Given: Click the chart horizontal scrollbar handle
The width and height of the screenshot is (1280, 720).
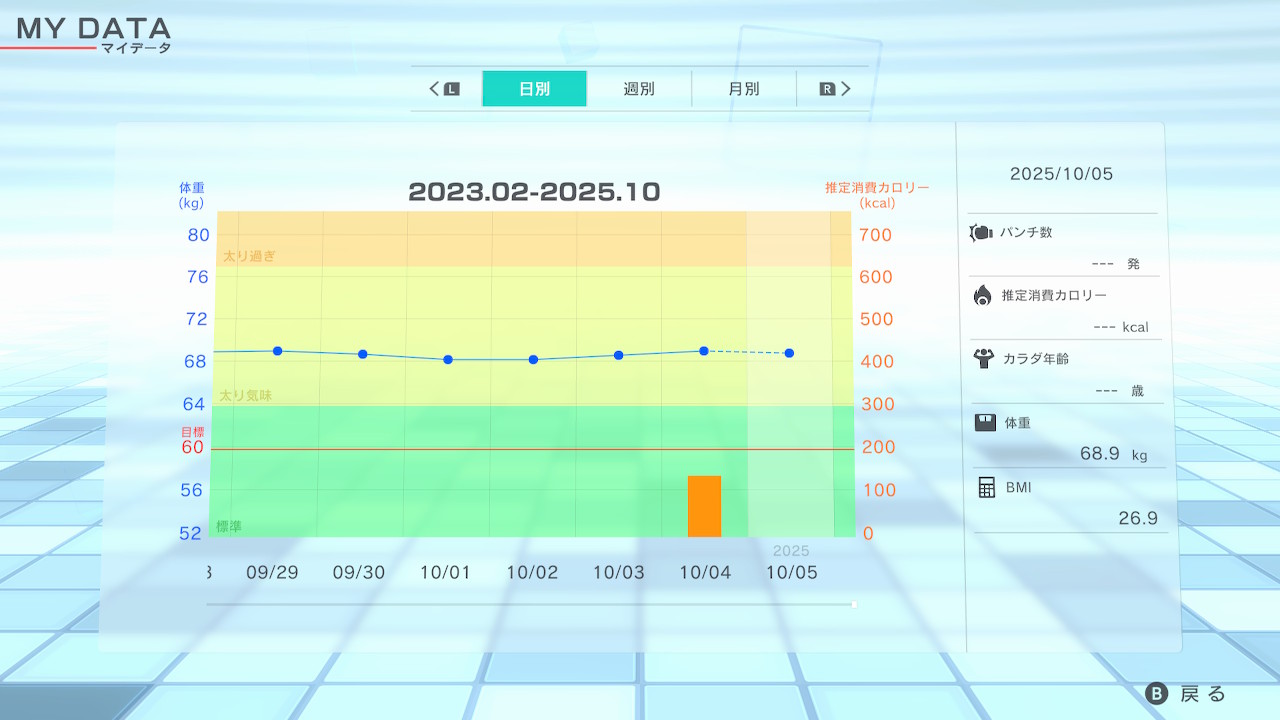Looking at the screenshot, I should (853, 604).
